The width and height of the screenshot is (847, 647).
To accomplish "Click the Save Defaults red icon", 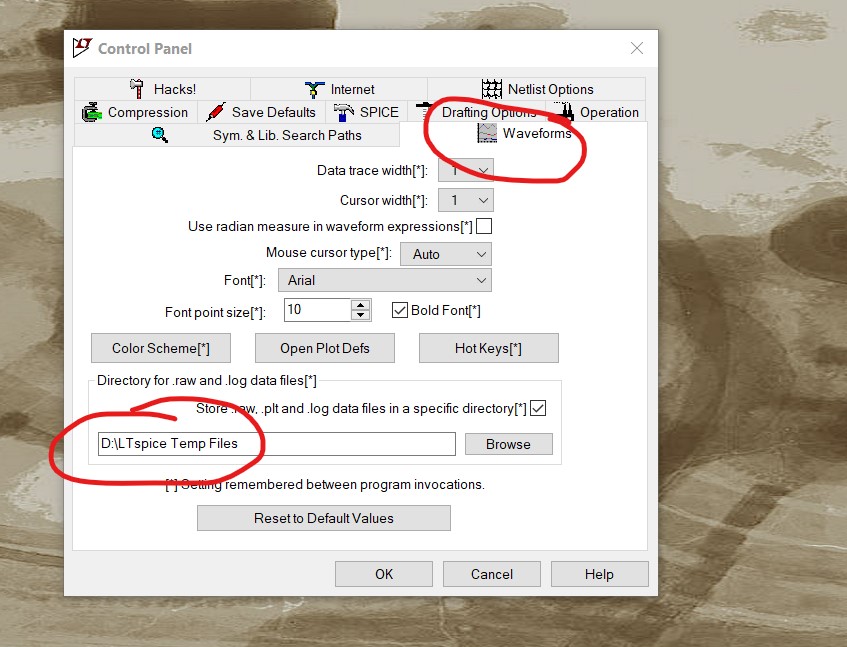I will [216, 112].
